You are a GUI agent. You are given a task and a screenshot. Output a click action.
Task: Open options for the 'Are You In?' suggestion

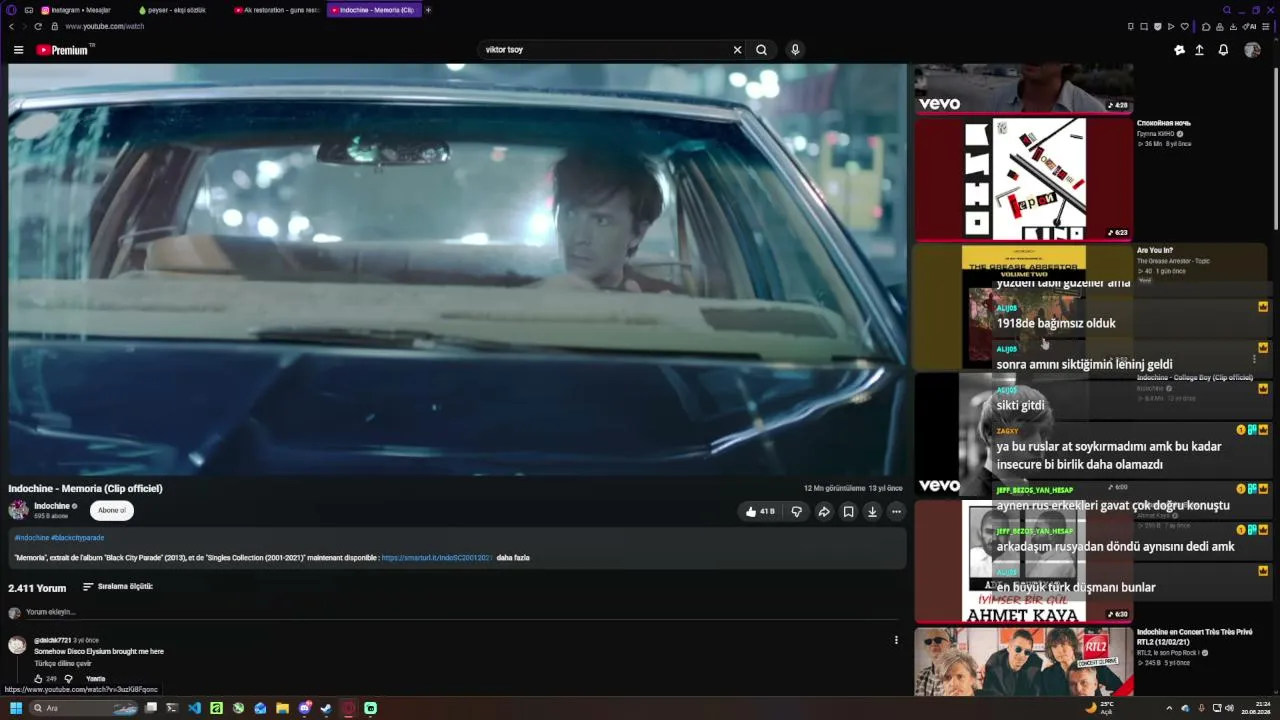pyautogui.click(x=1254, y=359)
